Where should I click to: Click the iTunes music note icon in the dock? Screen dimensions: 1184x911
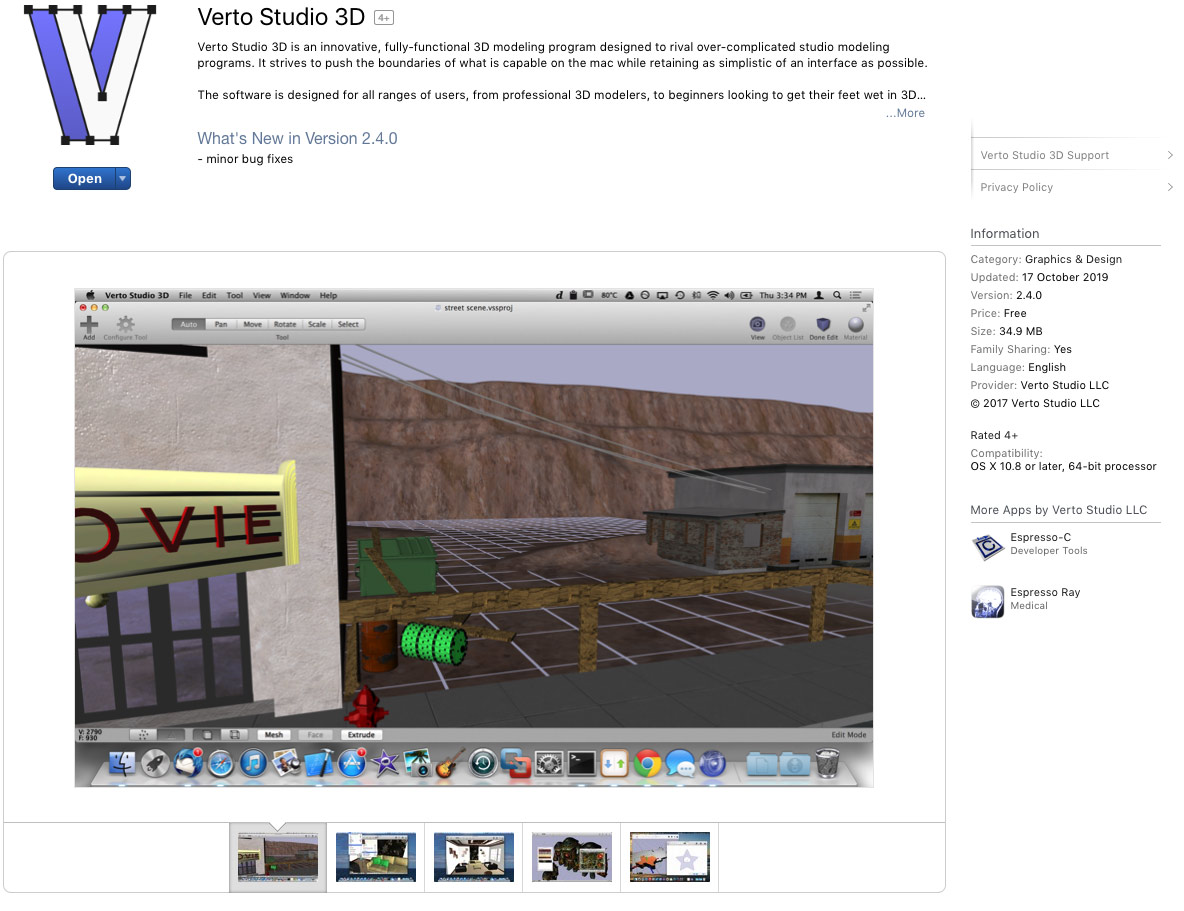254,764
